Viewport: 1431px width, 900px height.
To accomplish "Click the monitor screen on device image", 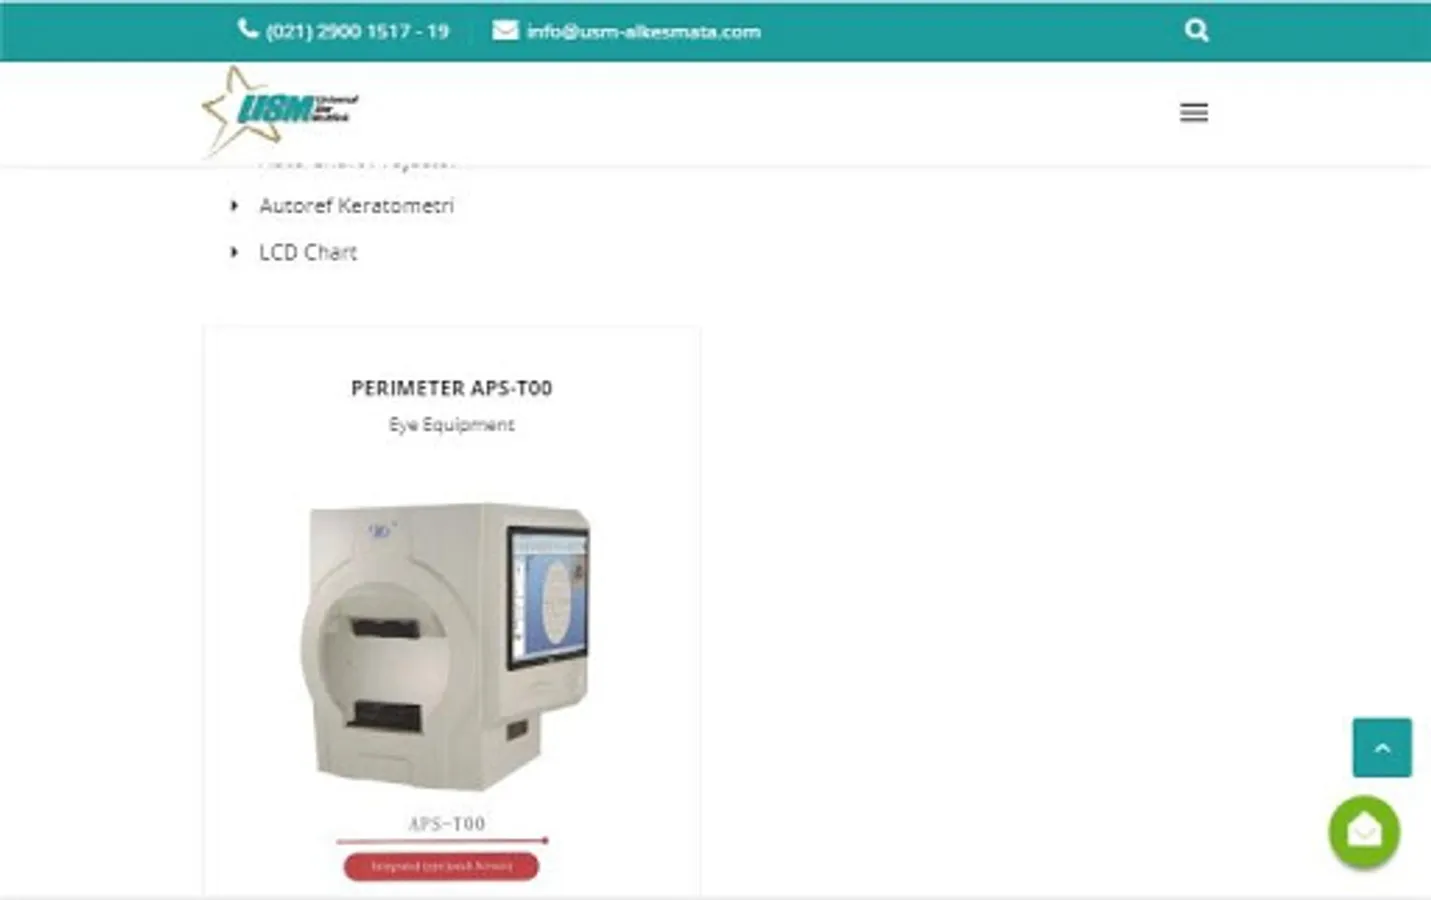I will (x=549, y=596).
